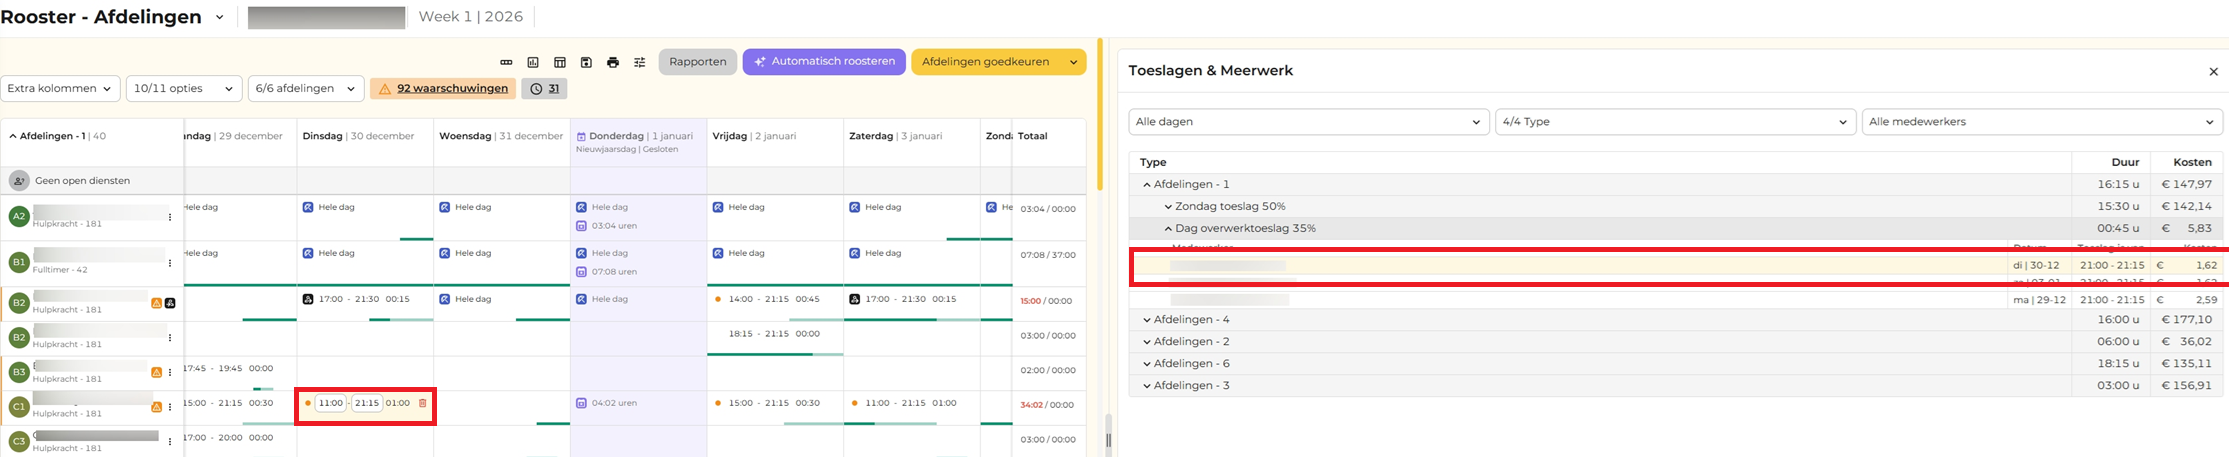The image size is (2229, 457).
Task: Select Vrijdag shift 18:15 - 21:15 00:00
Action: coord(775,334)
